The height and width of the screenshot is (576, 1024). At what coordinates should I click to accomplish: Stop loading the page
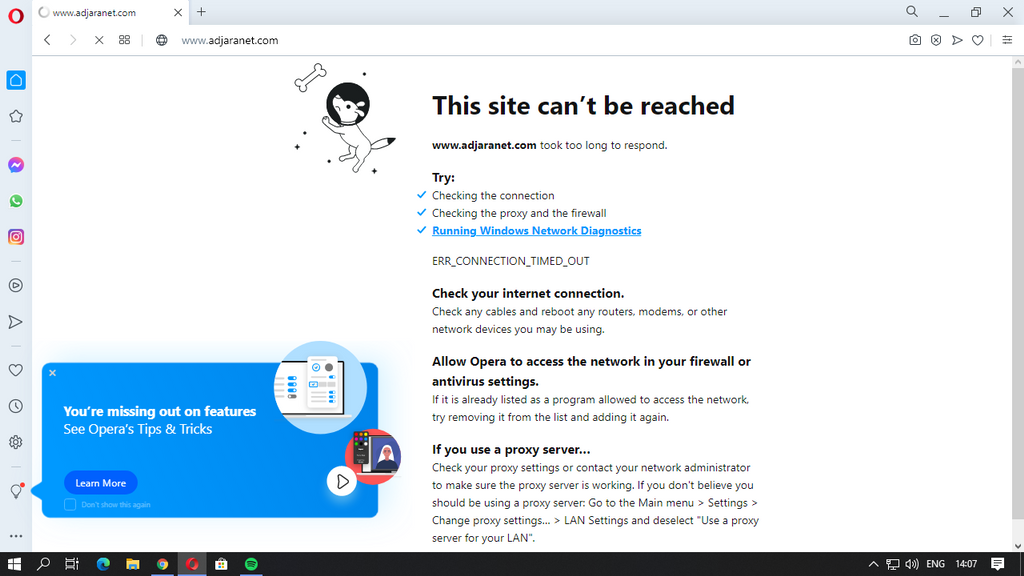coord(99,40)
